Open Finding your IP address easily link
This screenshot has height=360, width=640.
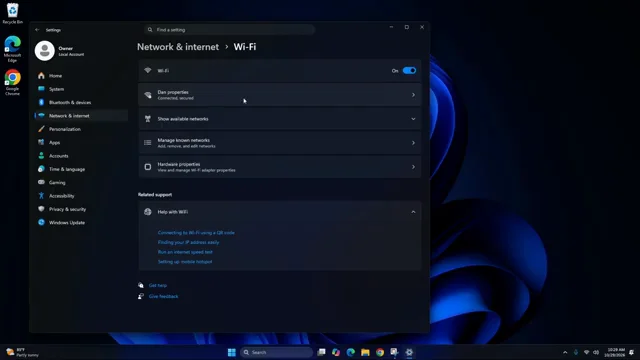point(188,242)
